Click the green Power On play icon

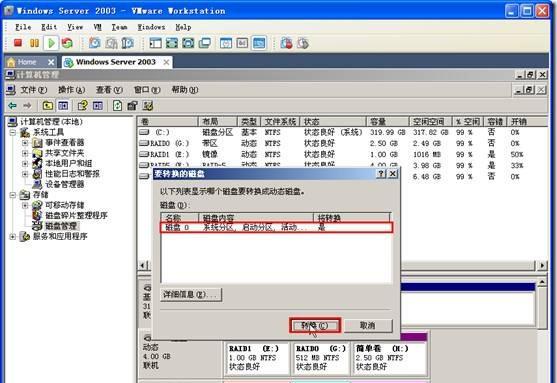51,43
